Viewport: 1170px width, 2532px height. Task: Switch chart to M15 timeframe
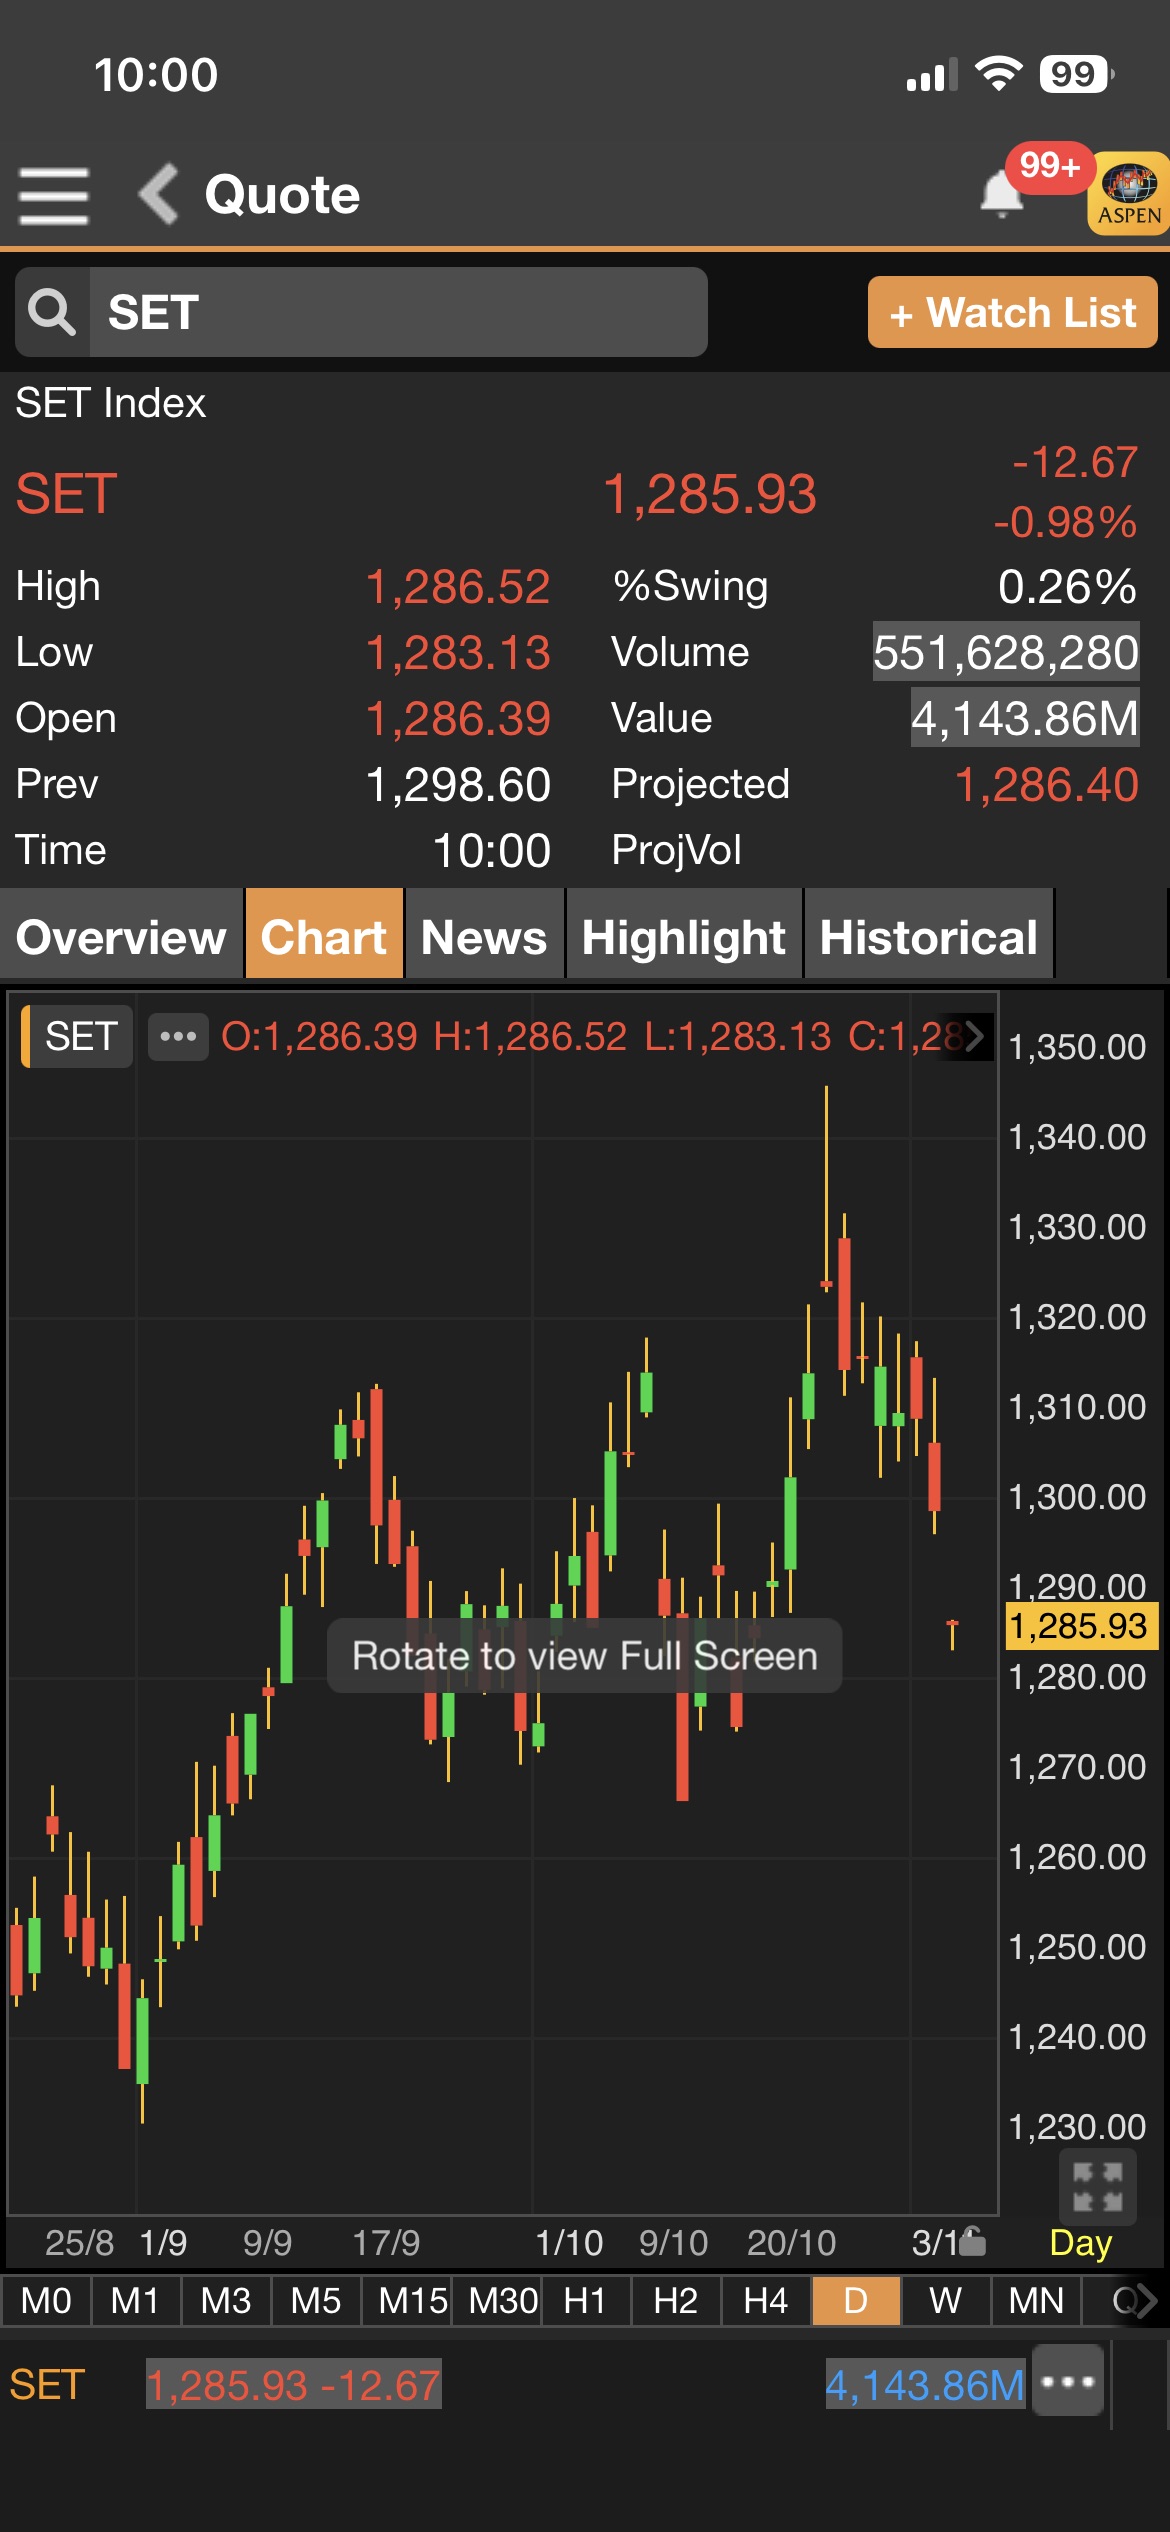(411, 2301)
